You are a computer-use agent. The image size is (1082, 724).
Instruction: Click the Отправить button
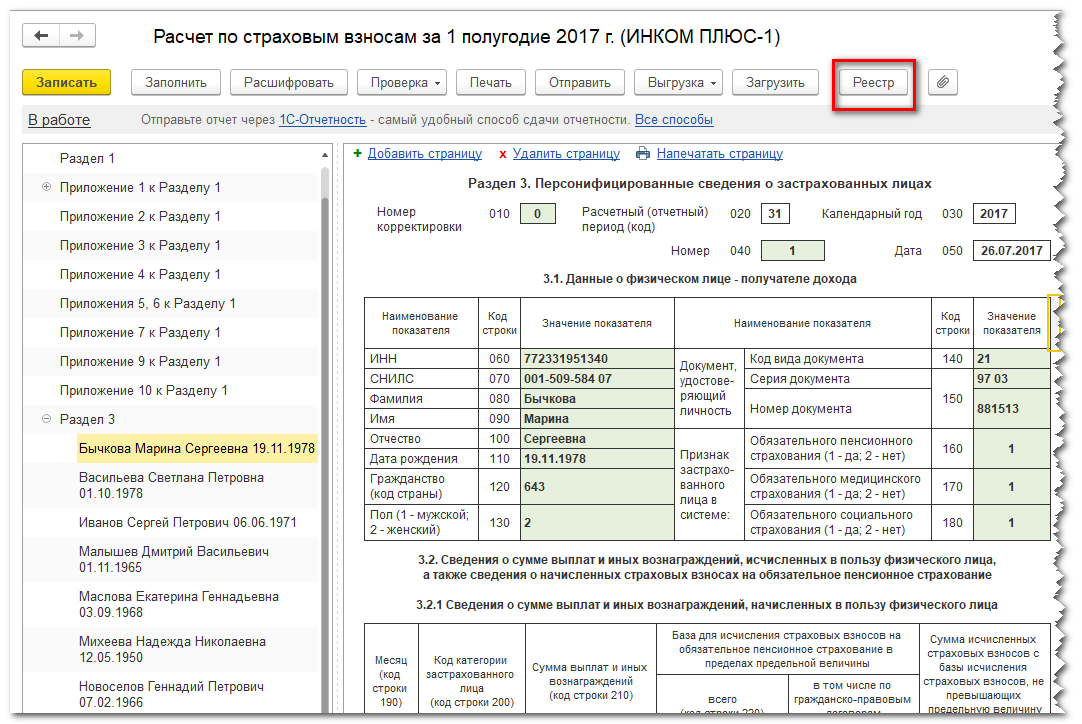pyautogui.click(x=580, y=82)
